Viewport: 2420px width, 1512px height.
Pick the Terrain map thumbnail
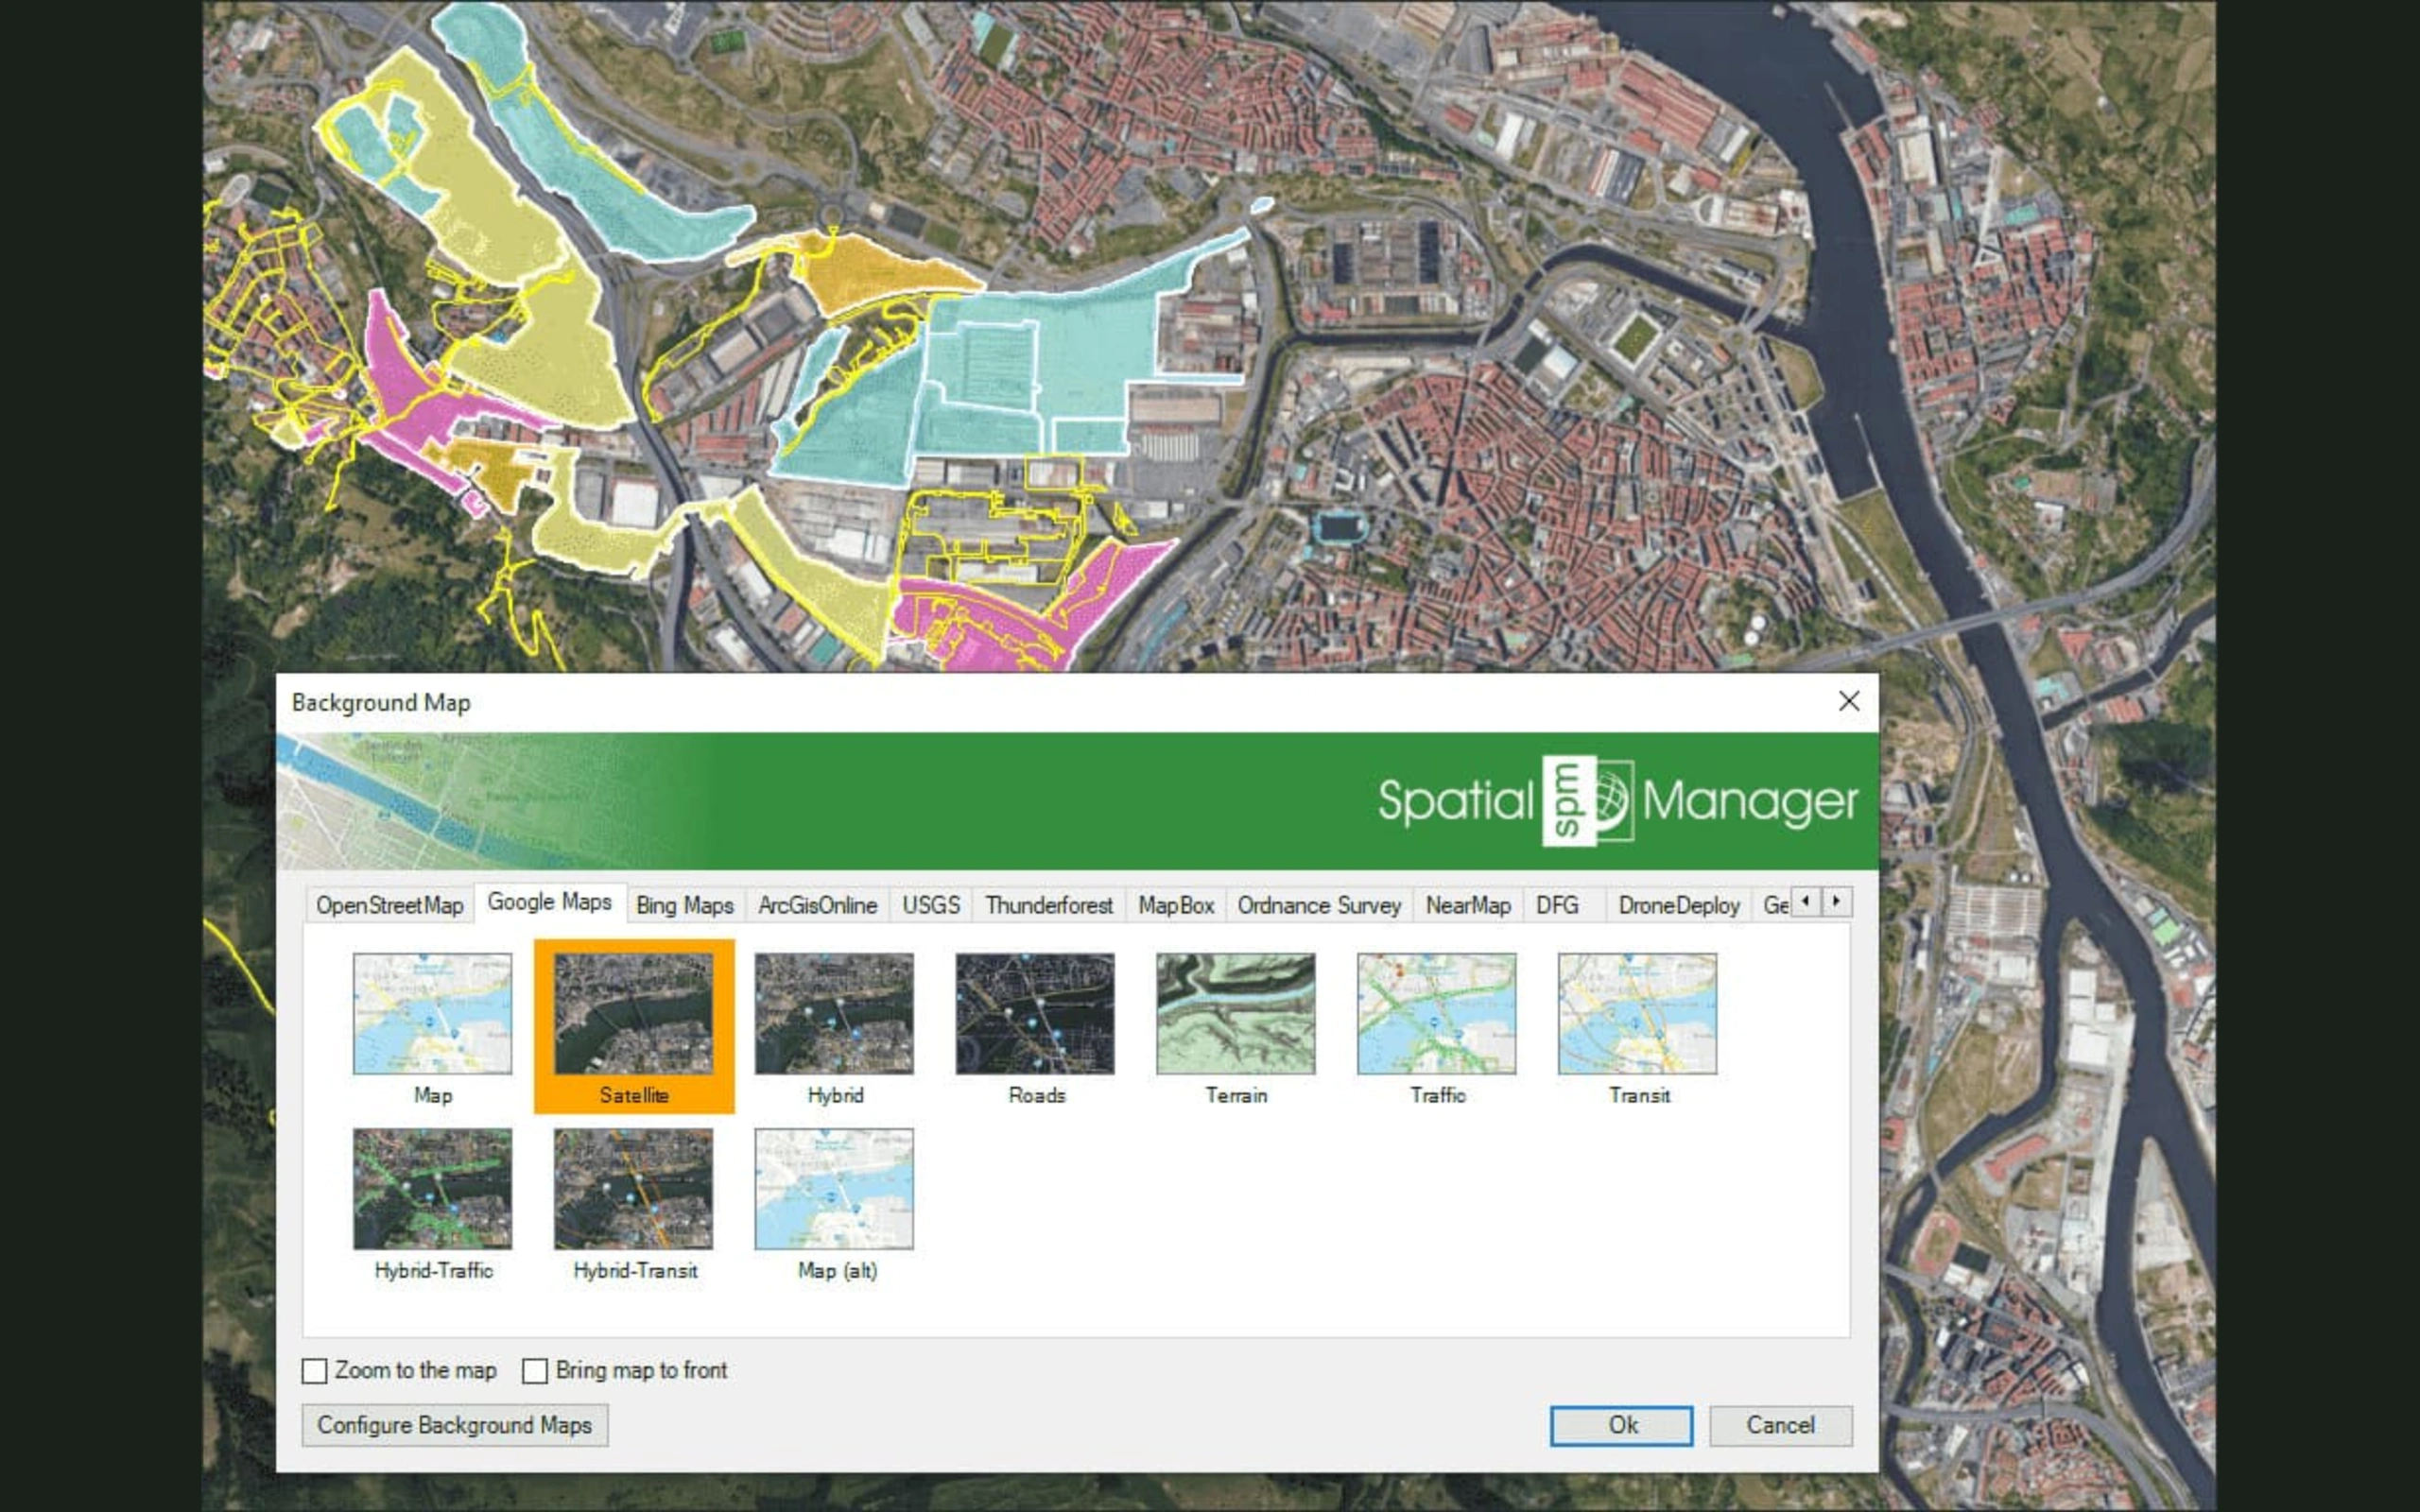[1236, 1013]
